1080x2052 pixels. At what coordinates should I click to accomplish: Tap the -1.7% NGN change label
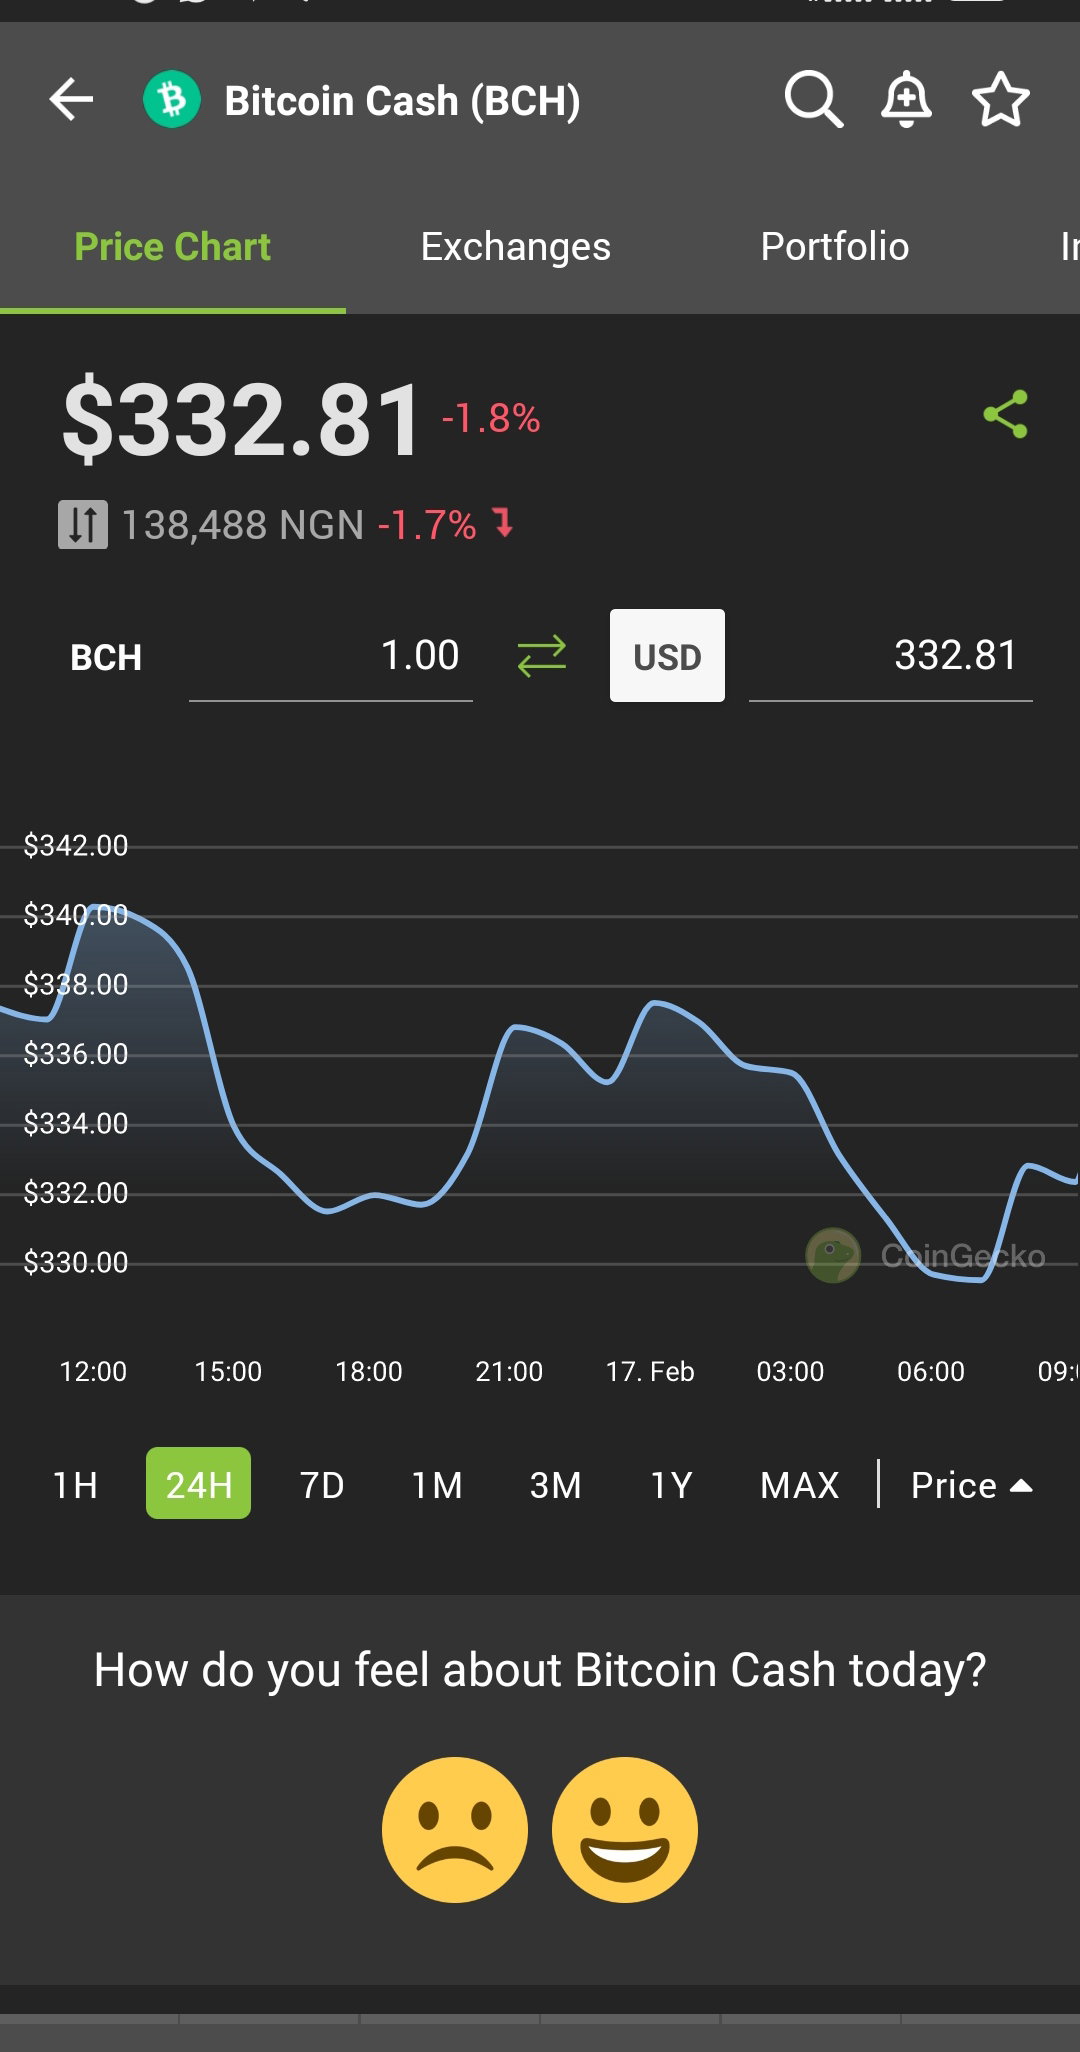[427, 525]
